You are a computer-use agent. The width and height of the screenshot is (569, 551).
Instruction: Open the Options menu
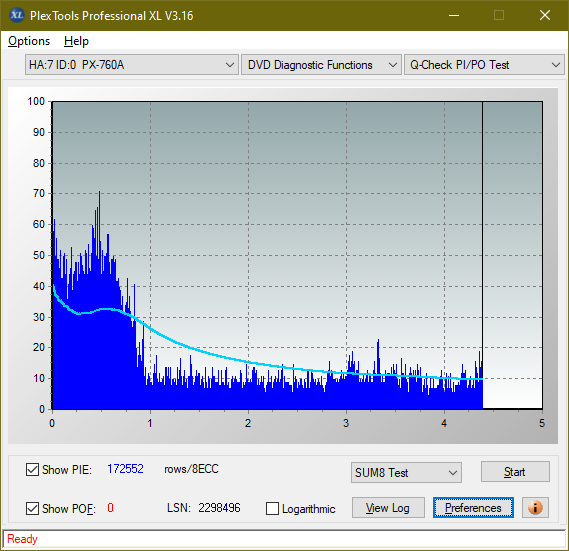click(x=29, y=41)
